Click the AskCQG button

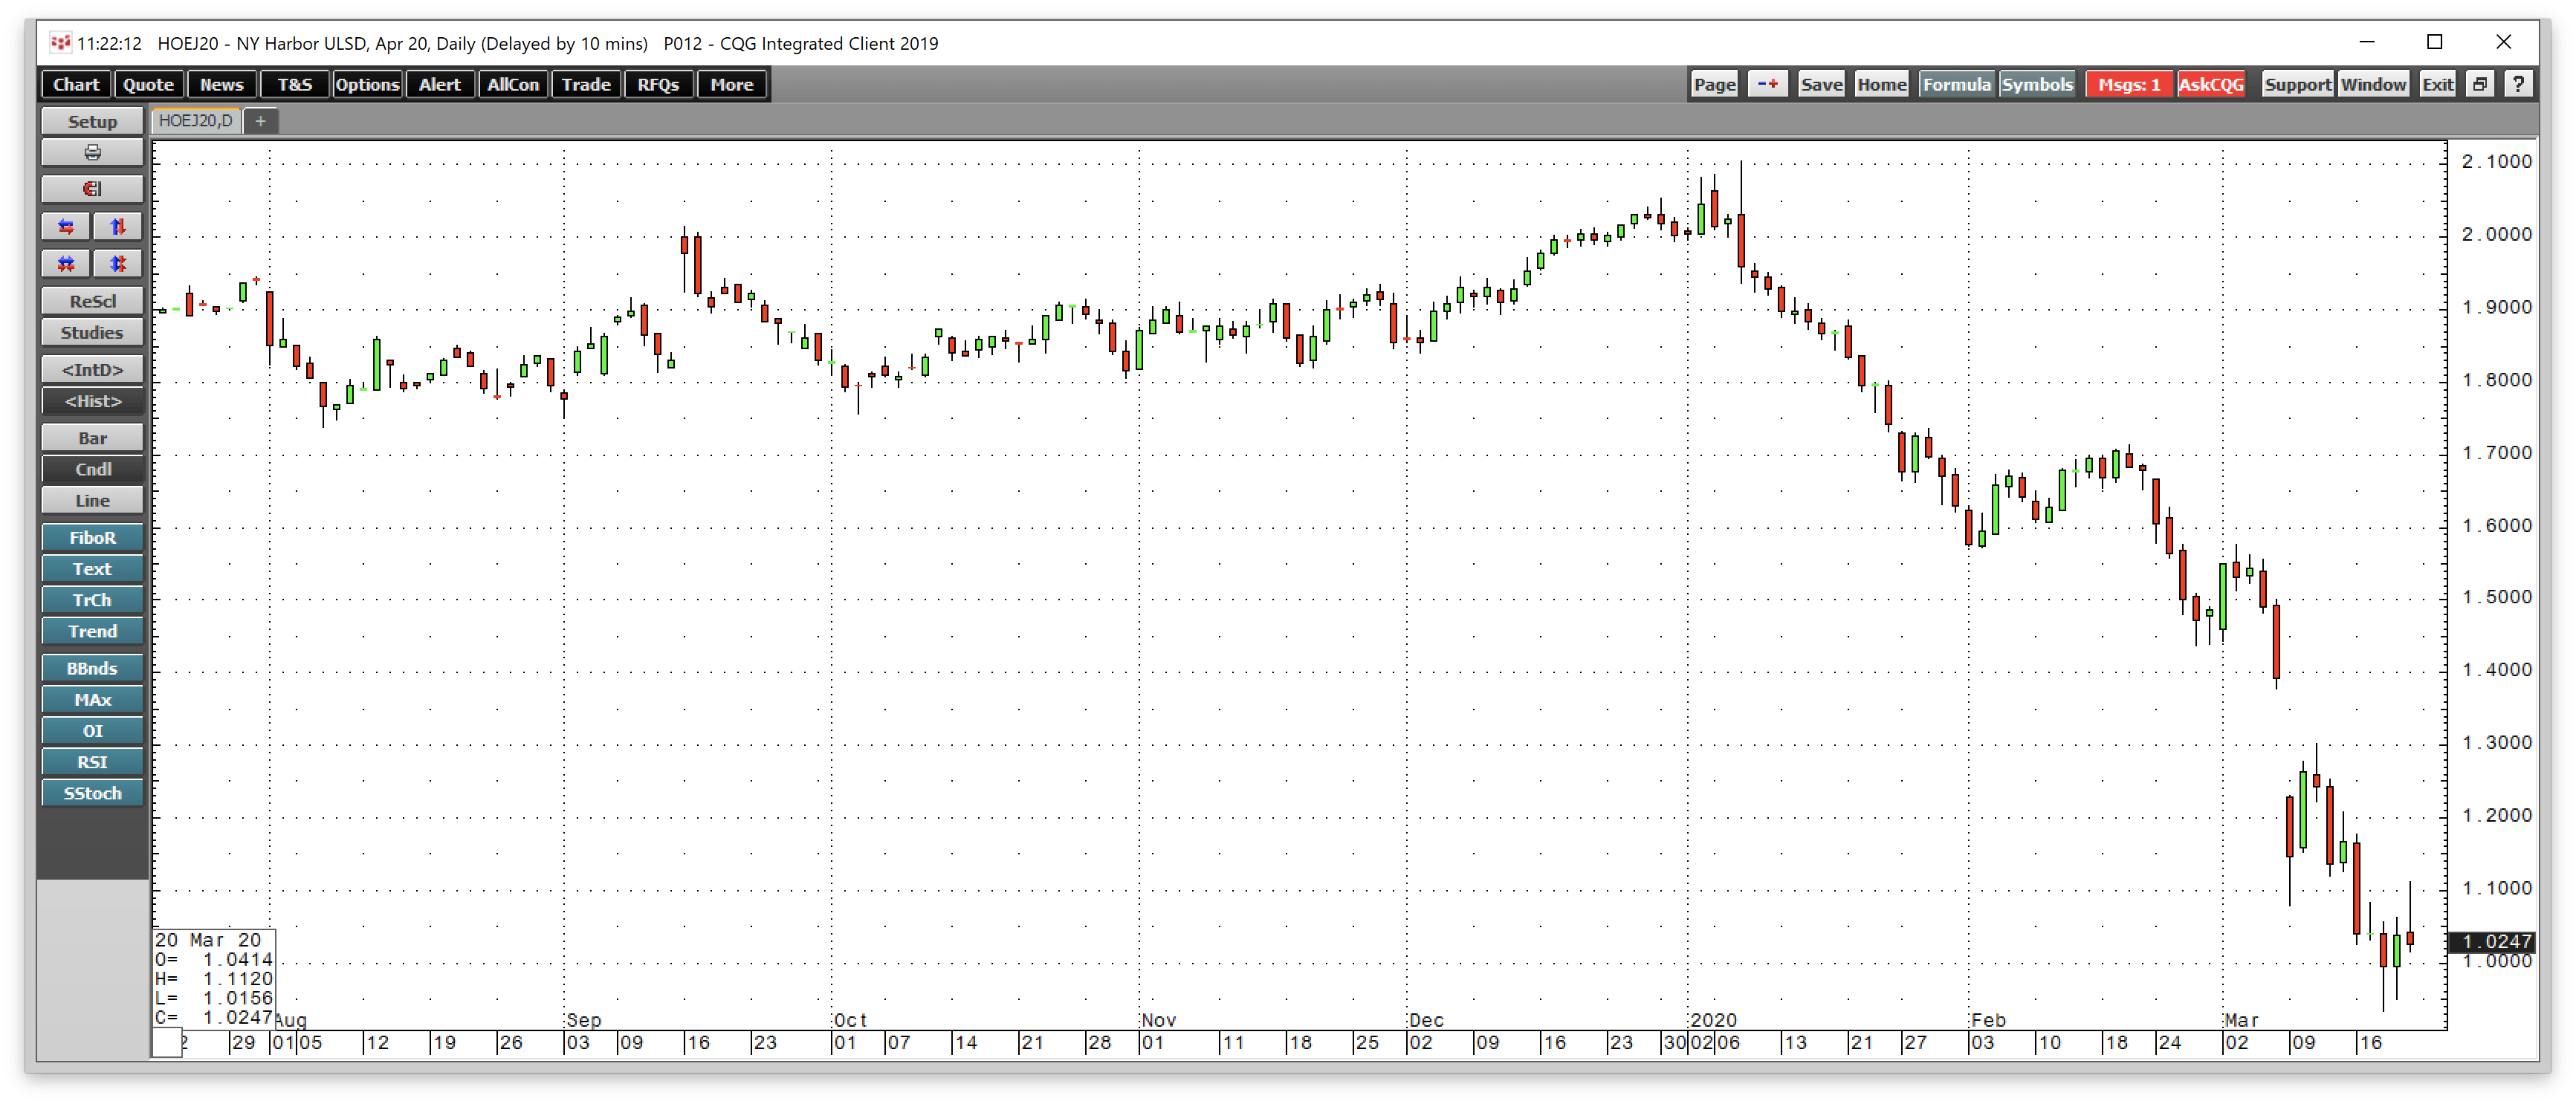[x=2211, y=84]
